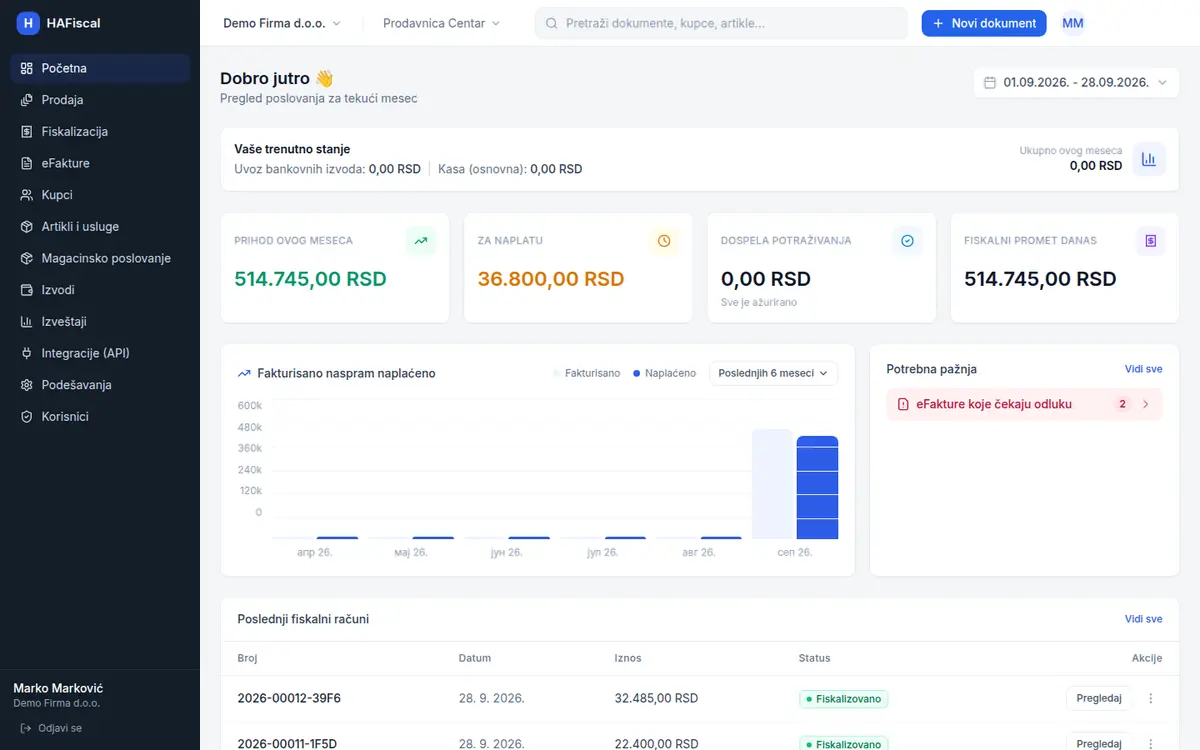1200x750 pixels.
Task: Focus the Pretraži dokumente search field
Action: [x=721, y=23]
